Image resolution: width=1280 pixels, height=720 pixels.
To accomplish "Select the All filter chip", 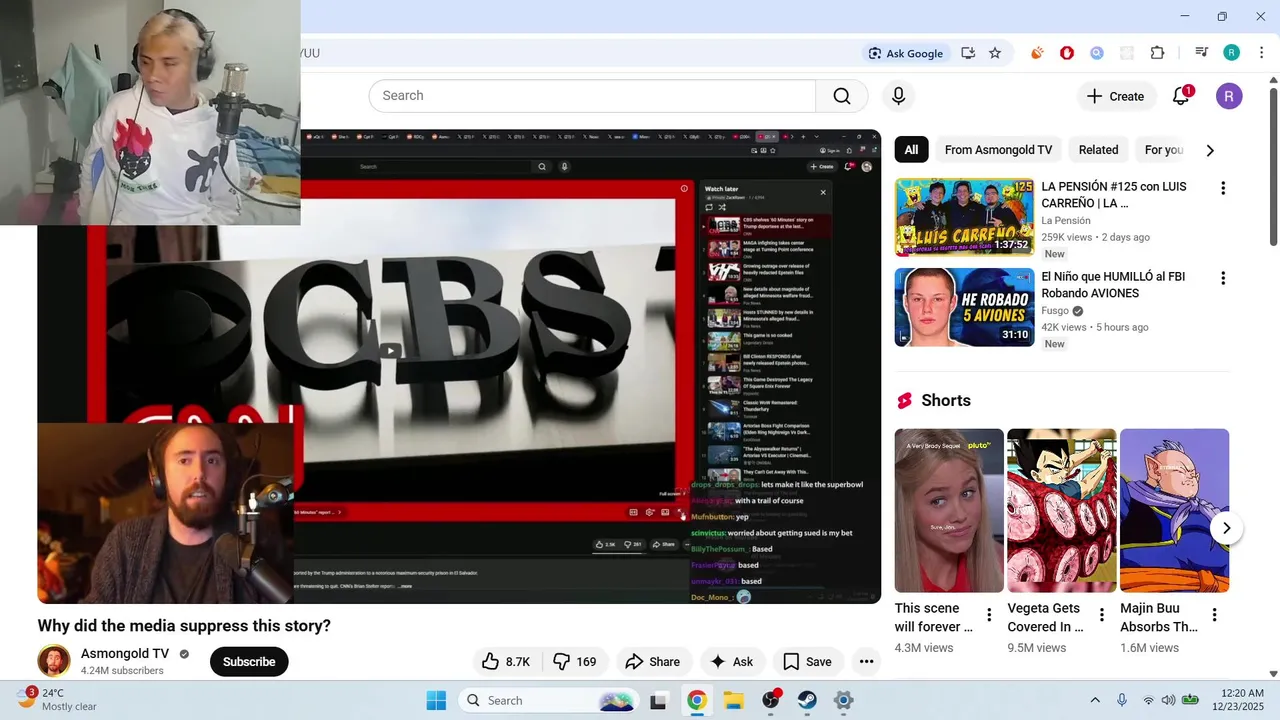I will tap(911, 150).
